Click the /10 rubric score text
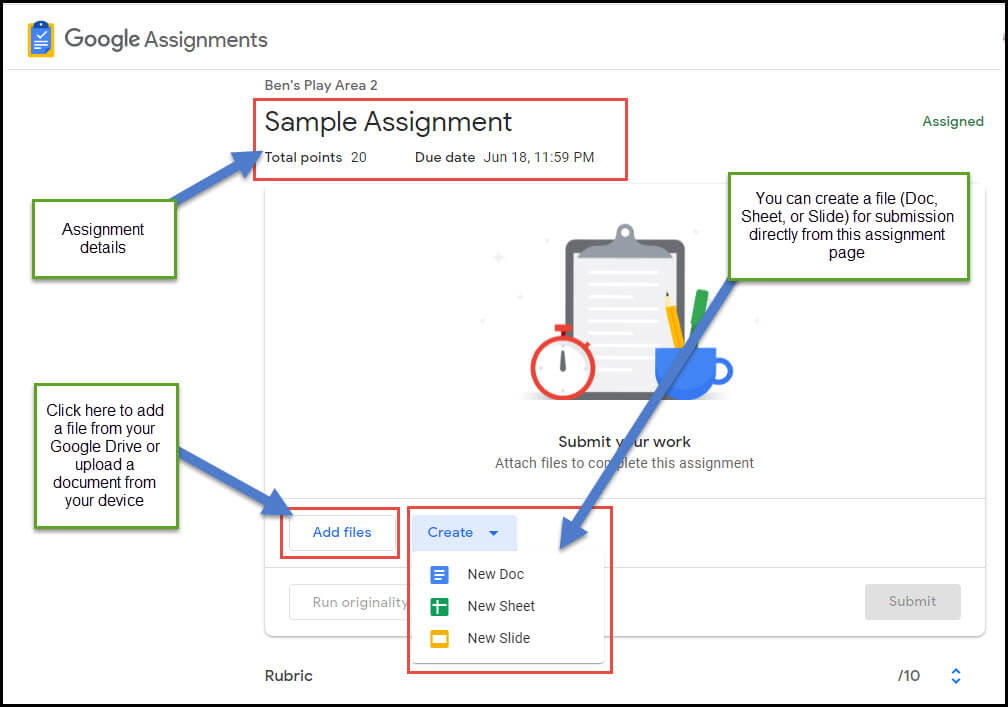This screenshot has height=707, width=1008. [909, 676]
